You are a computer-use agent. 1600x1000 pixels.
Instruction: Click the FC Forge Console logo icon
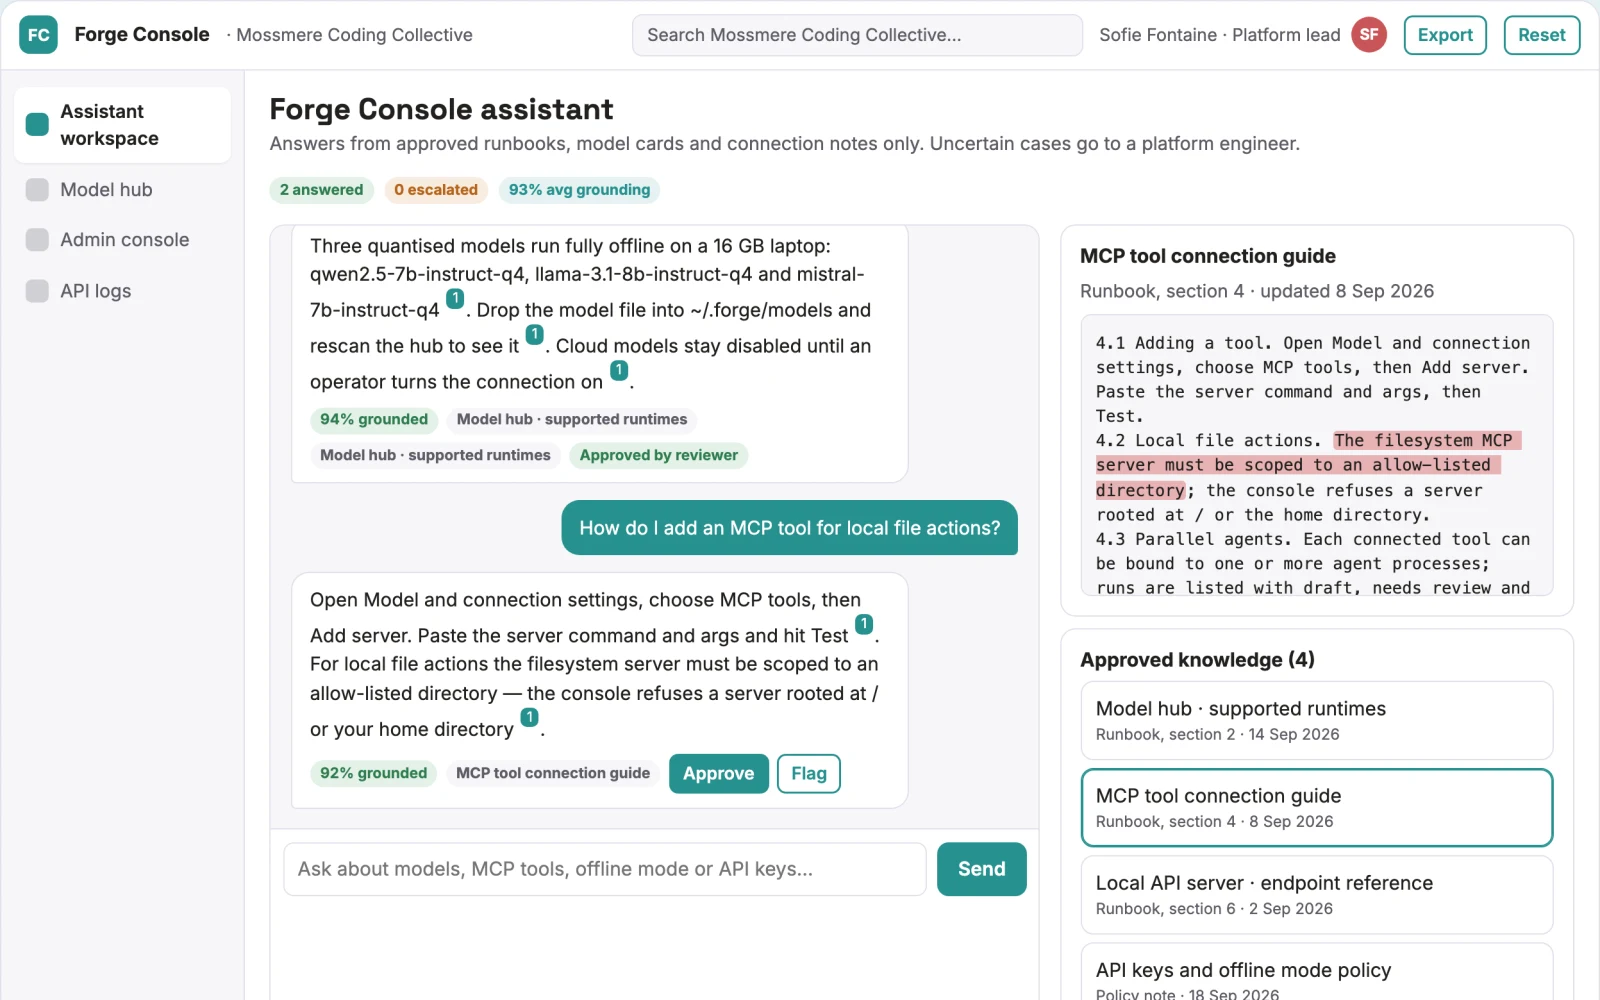(x=38, y=35)
